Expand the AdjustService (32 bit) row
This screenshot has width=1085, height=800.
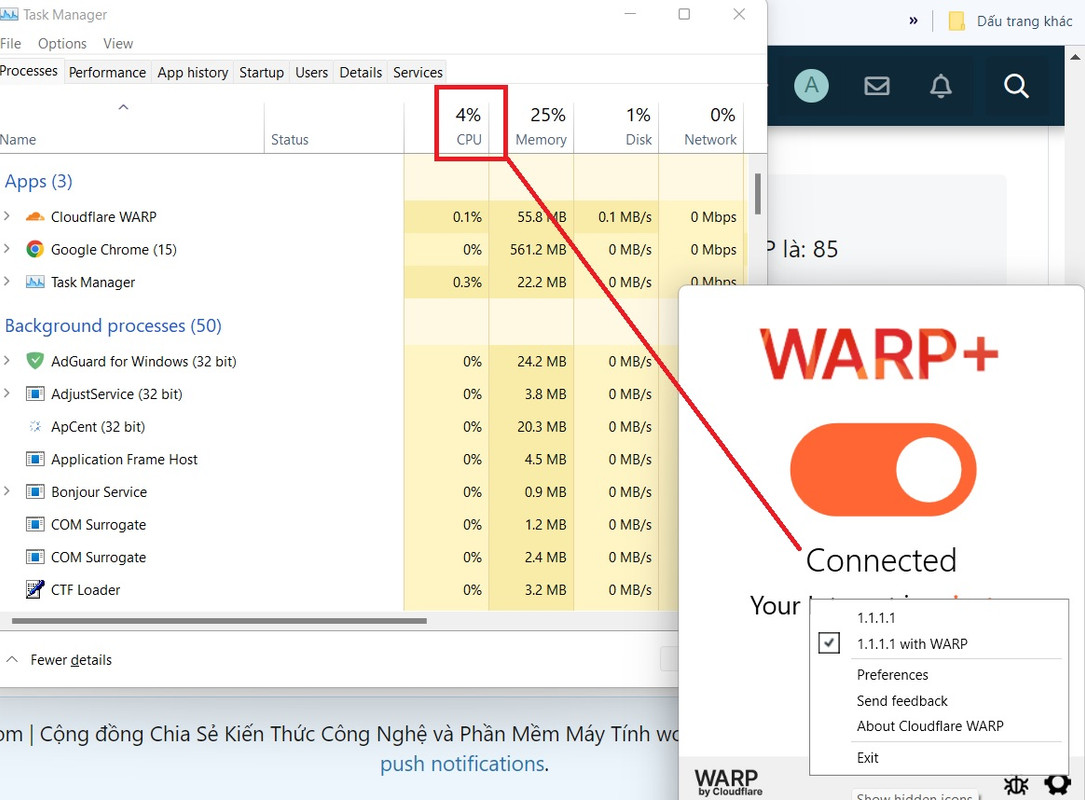[x=7, y=393]
